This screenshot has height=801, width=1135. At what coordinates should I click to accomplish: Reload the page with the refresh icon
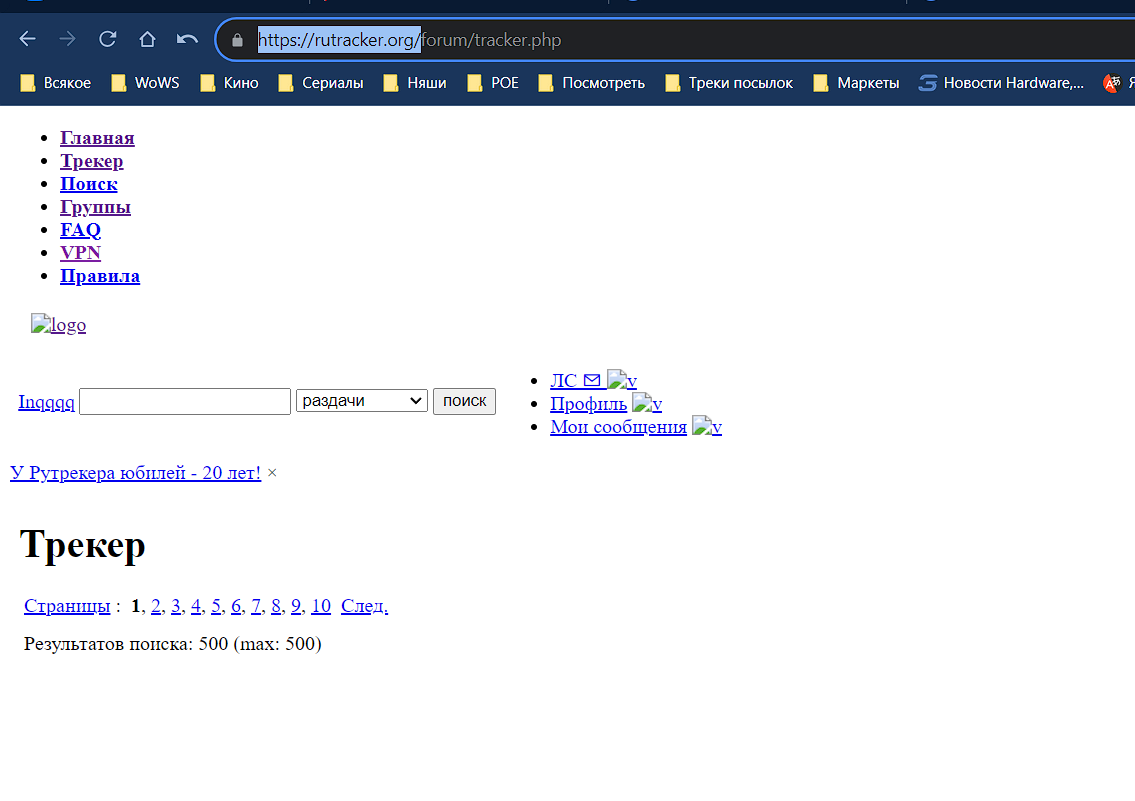(107, 40)
